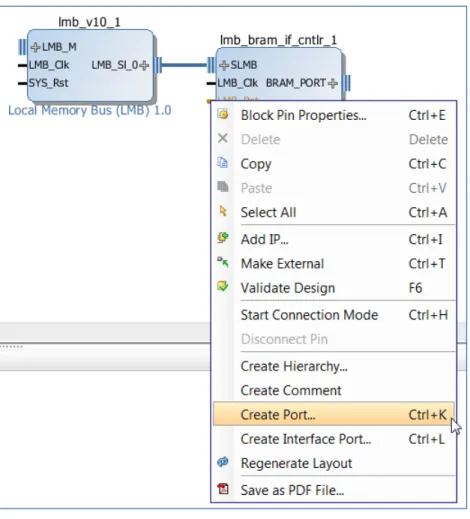The height and width of the screenshot is (519, 470).
Task: Open Local Memory Bus (LMB) 1.0 link
Action: pyautogui.click(x=90, y=110)
